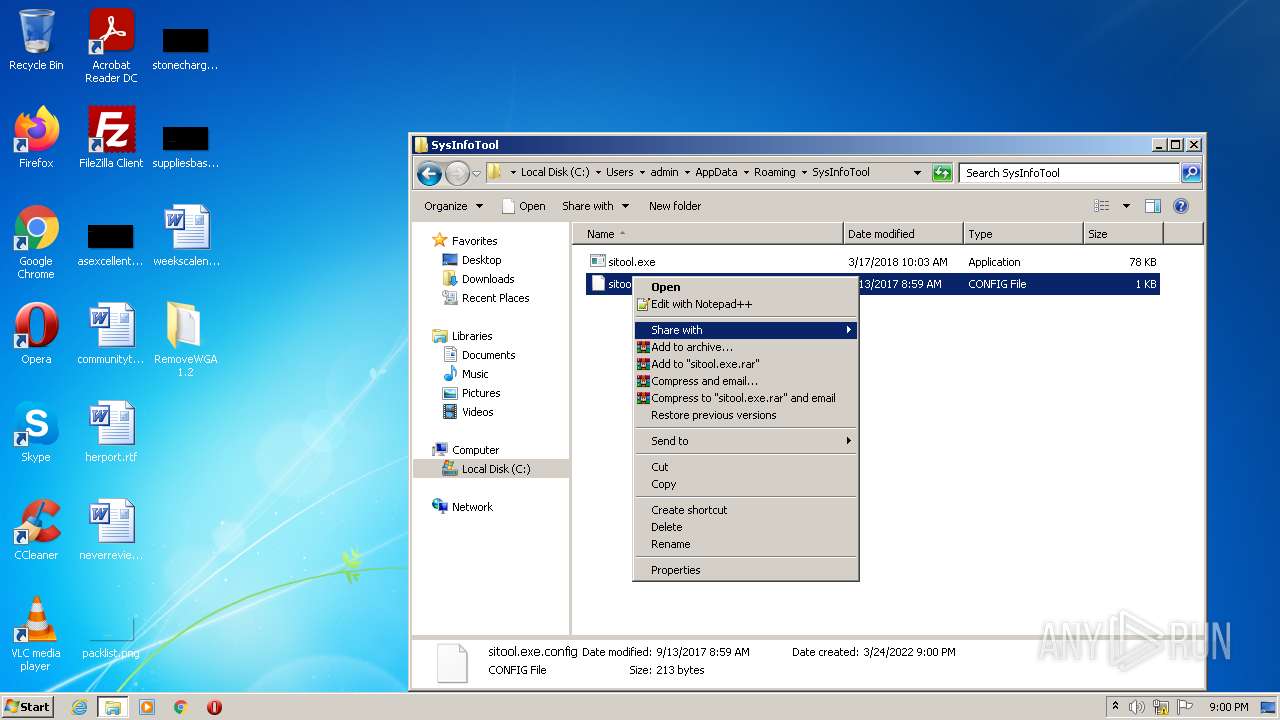The height and width of the screenshot is (720, 1280).
Task: Open the address bar history dropdown
Action: coord(917,173)
